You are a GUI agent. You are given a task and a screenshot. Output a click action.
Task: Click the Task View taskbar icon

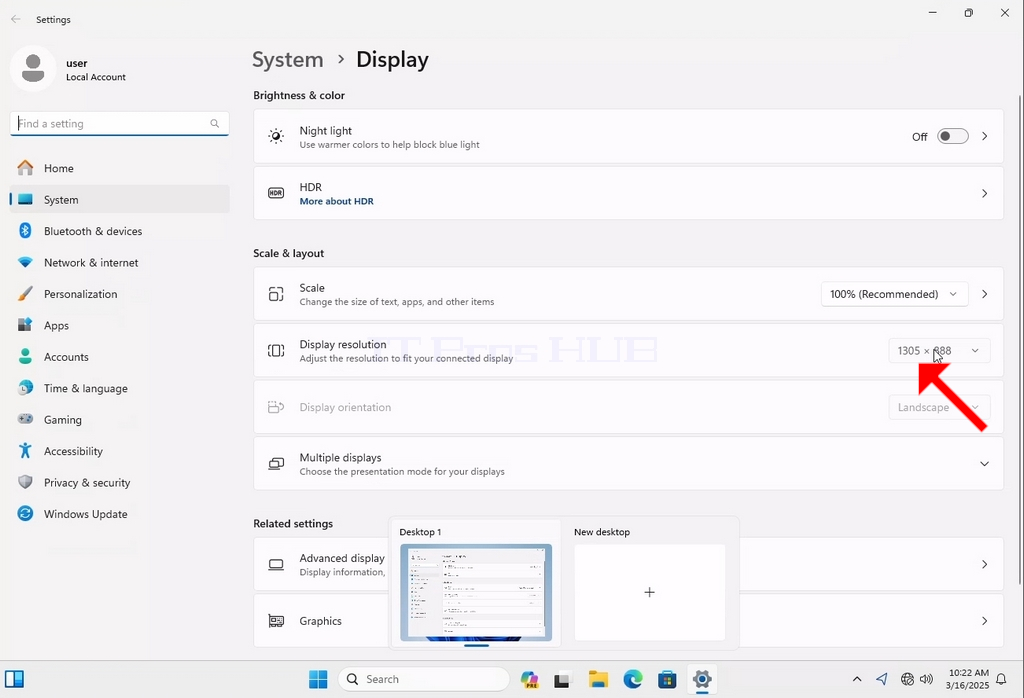(563, 679)
